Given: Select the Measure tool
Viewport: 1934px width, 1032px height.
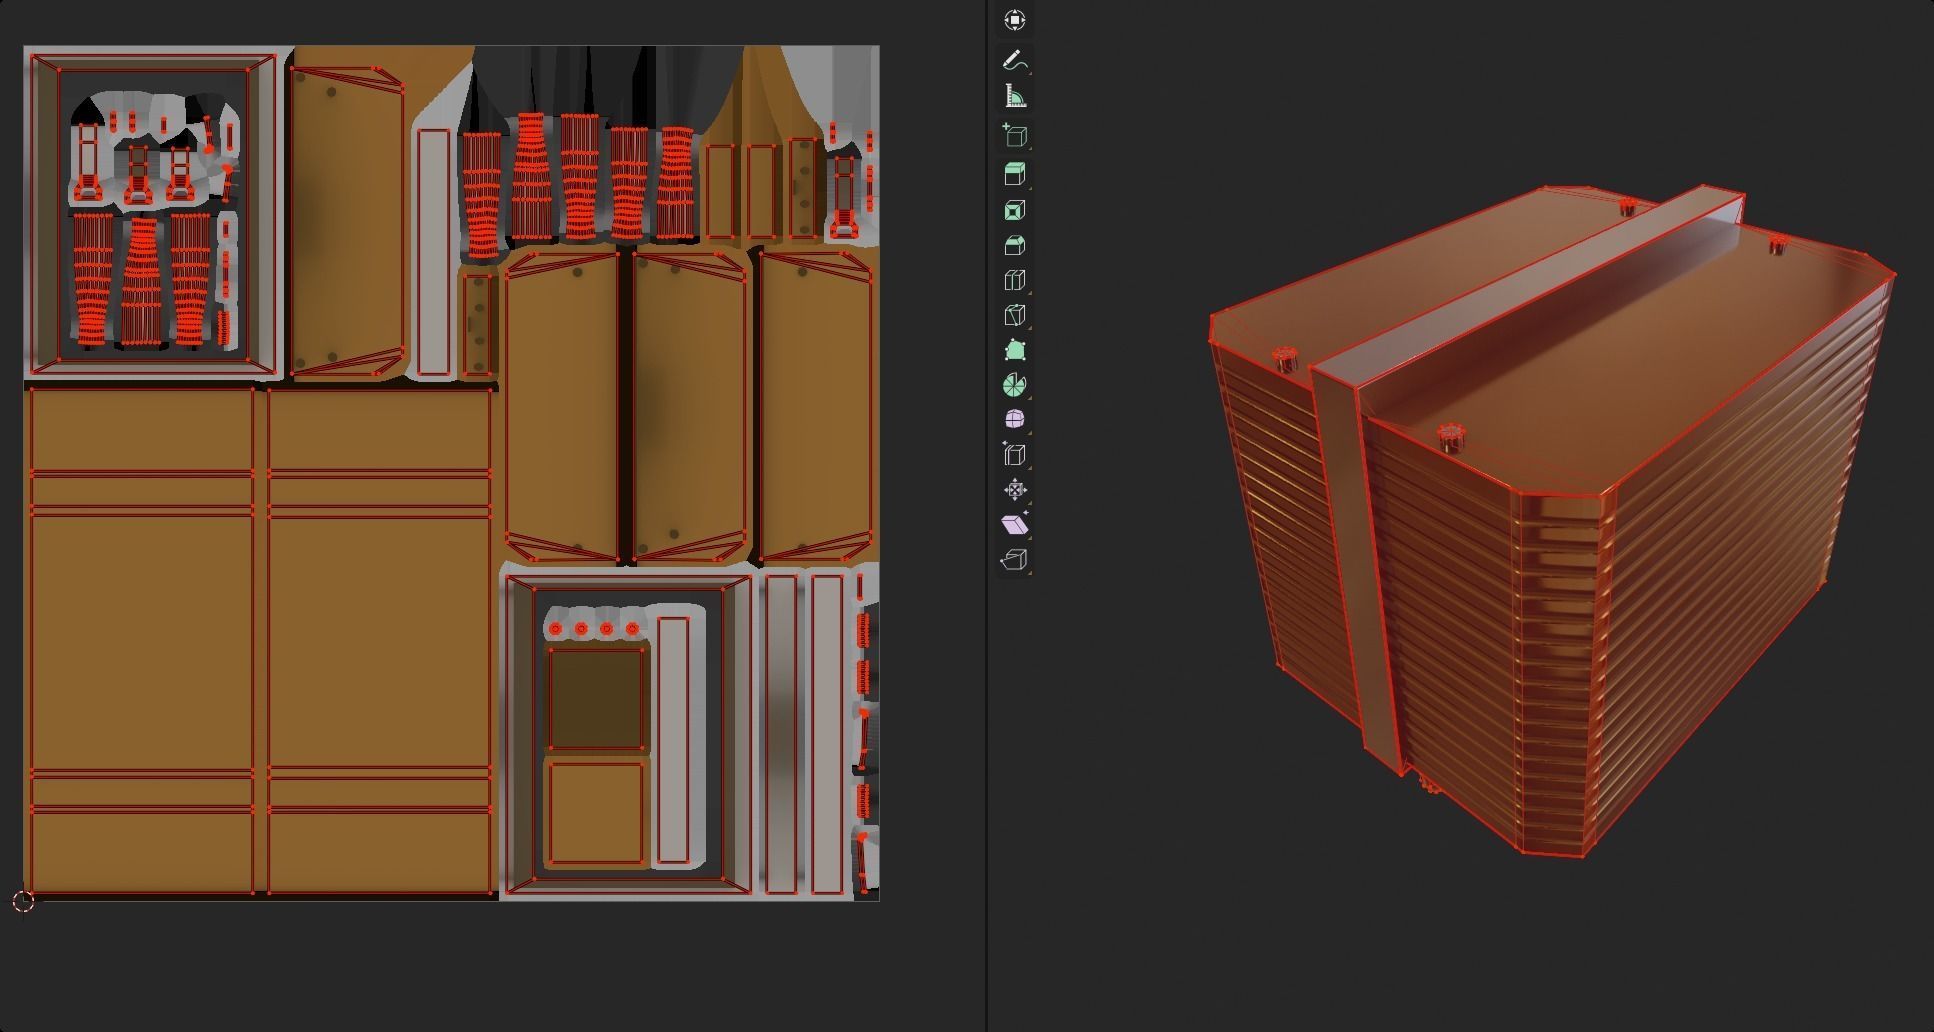Looking at the screenshot, I should [1014, 96].
